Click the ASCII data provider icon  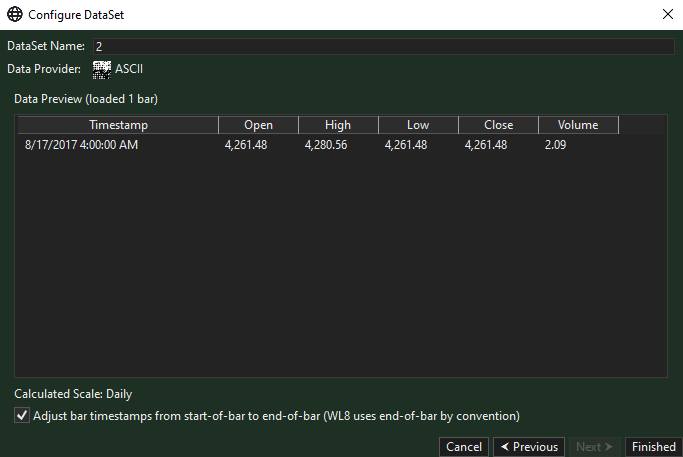pos(101,70)
